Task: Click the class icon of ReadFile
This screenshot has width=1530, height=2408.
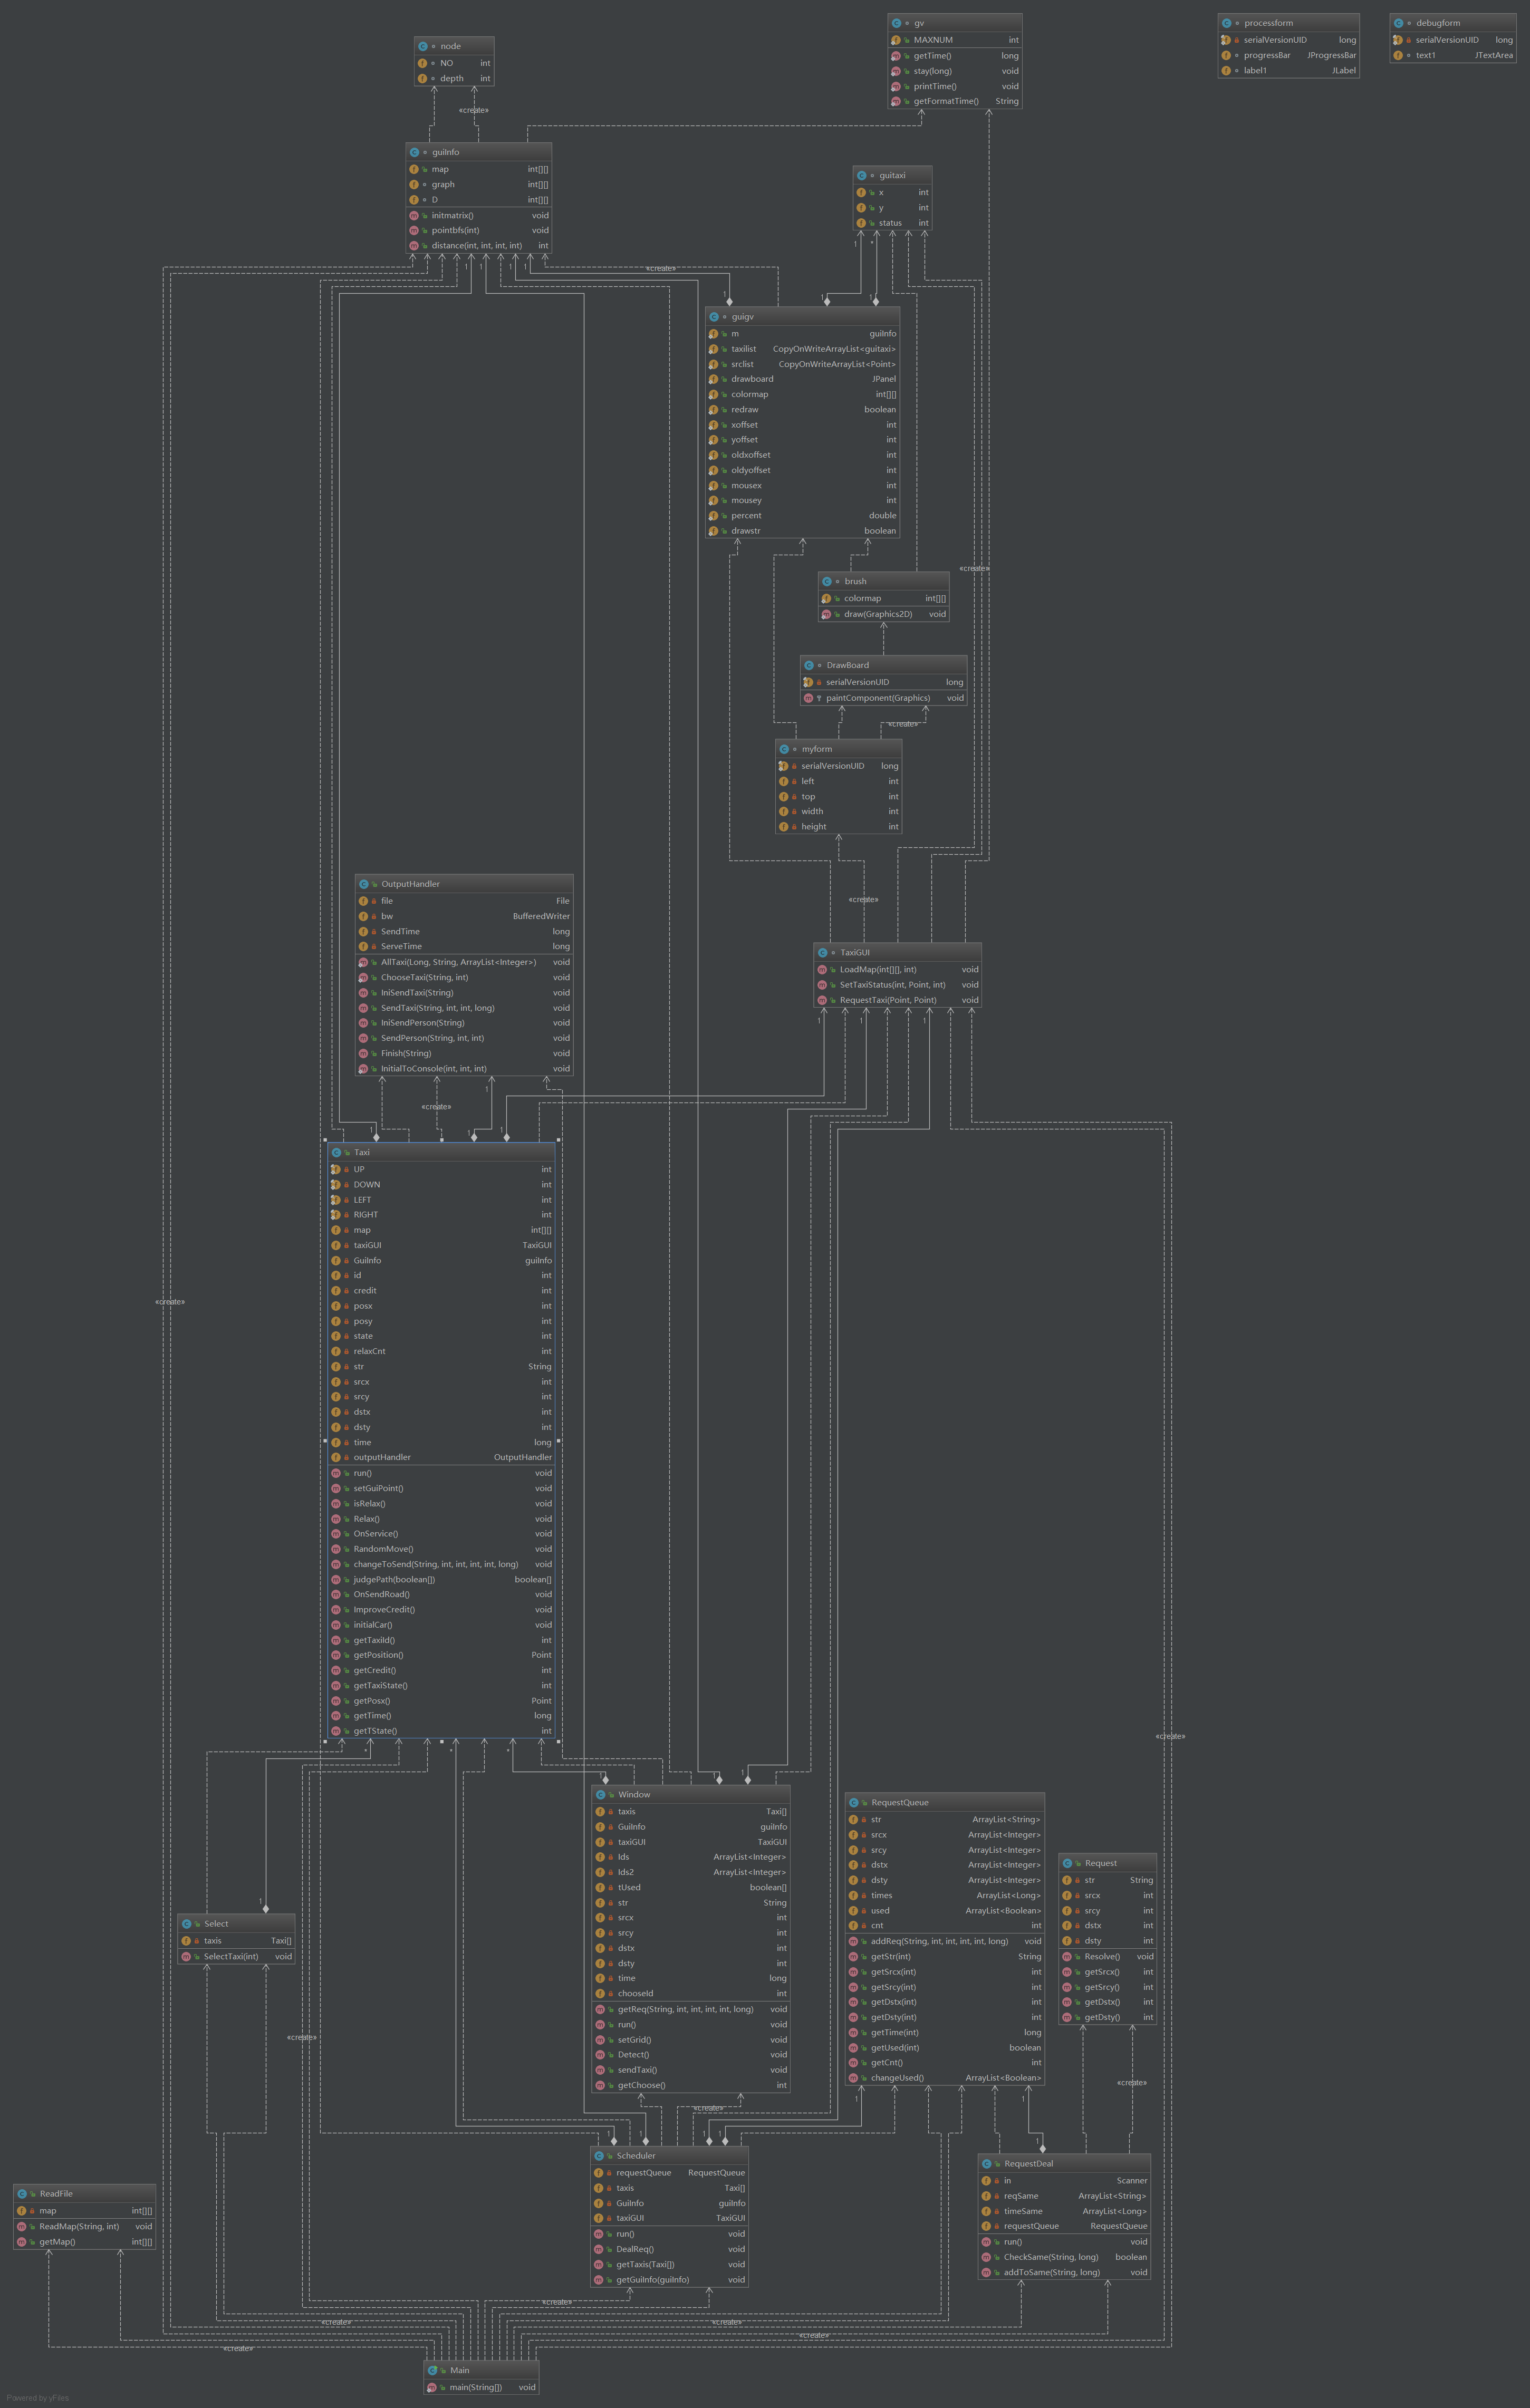Action: pos(22,2193)
